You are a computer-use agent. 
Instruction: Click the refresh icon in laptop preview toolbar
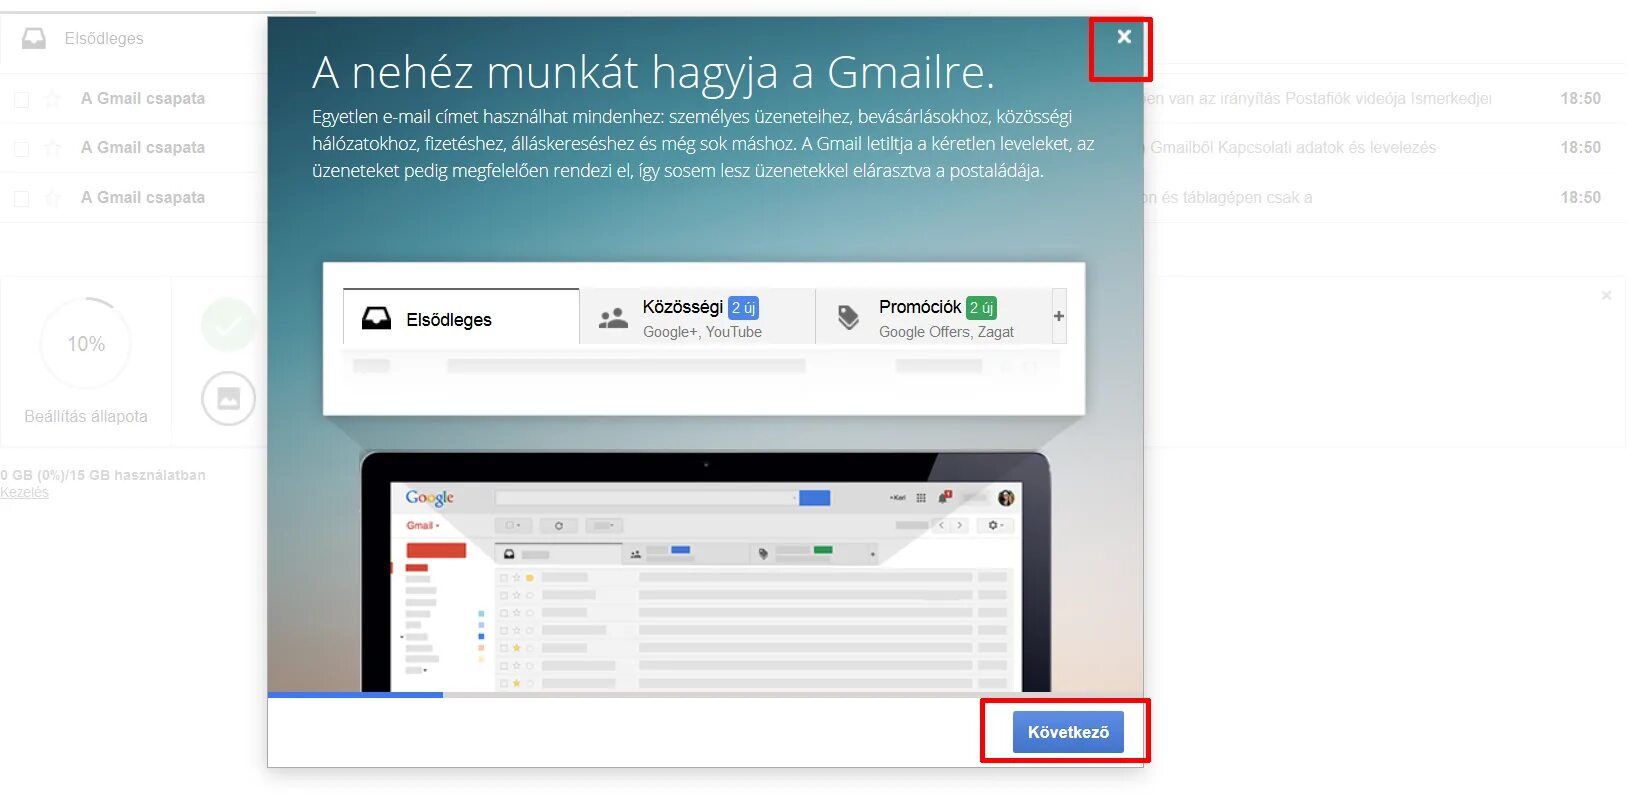pyautogui.click(x=558, y=525)
